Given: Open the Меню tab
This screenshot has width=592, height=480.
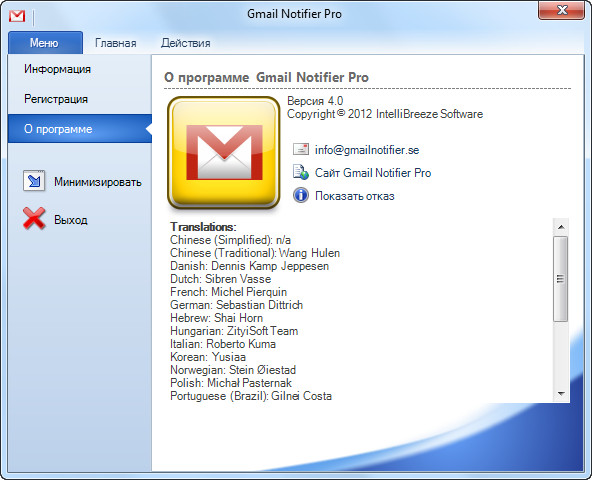Looking at the screenshot, I should 45,42.
